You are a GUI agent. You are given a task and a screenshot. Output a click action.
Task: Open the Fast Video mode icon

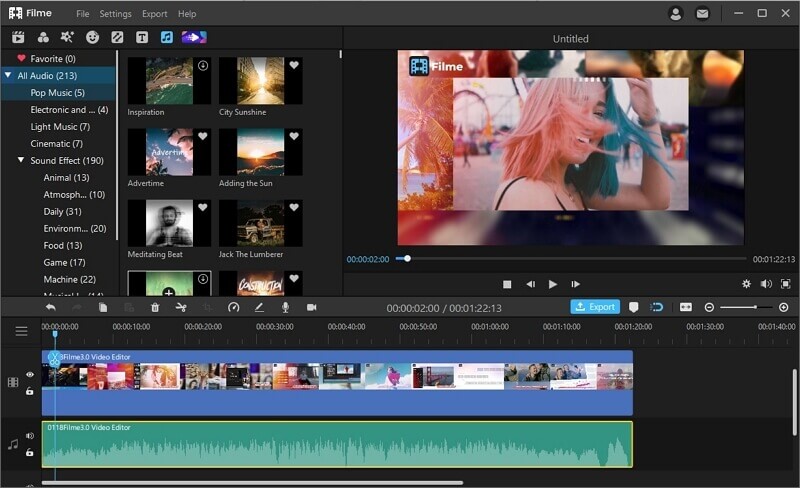pyautogui.click(x=194, y=37)
